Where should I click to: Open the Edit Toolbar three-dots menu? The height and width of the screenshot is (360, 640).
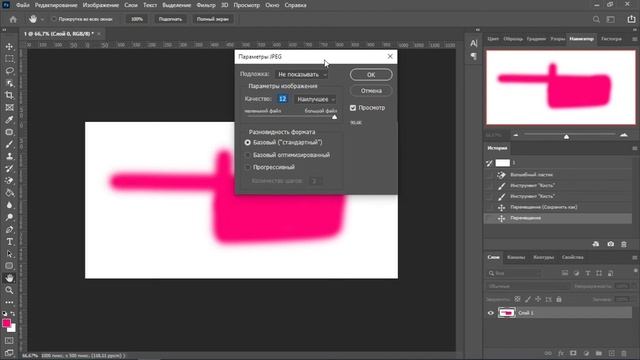(9, 302)
